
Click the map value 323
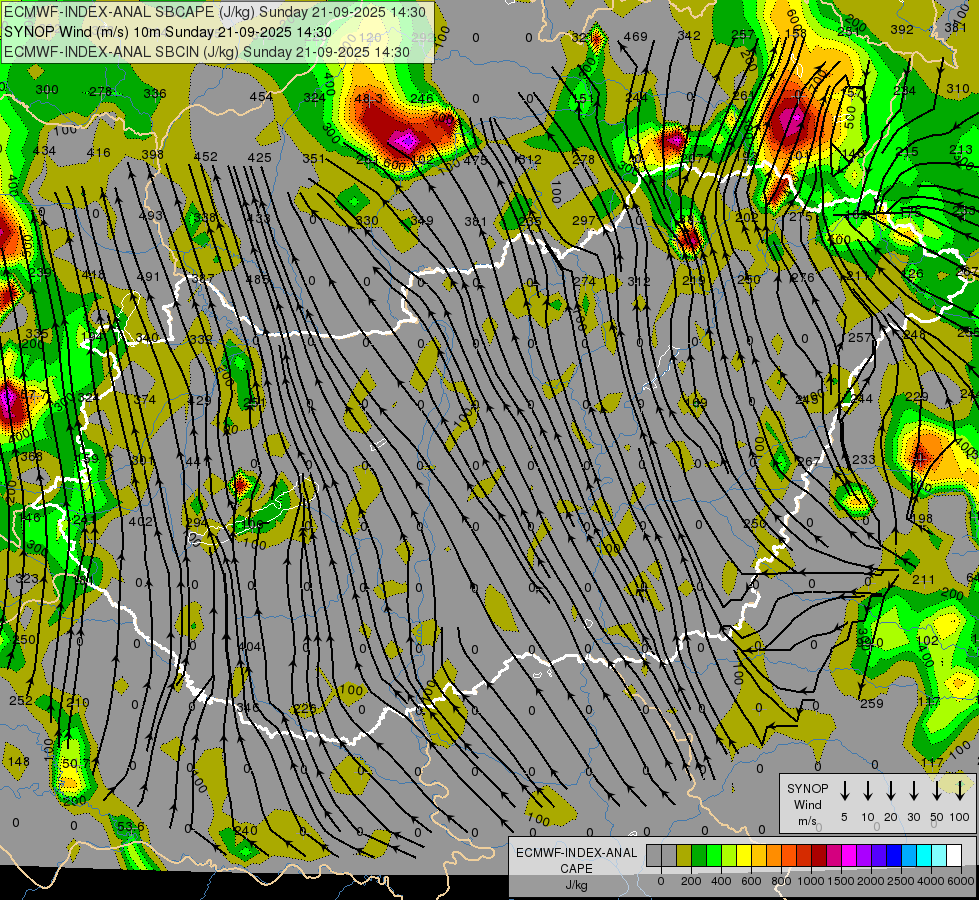[26, 579]
